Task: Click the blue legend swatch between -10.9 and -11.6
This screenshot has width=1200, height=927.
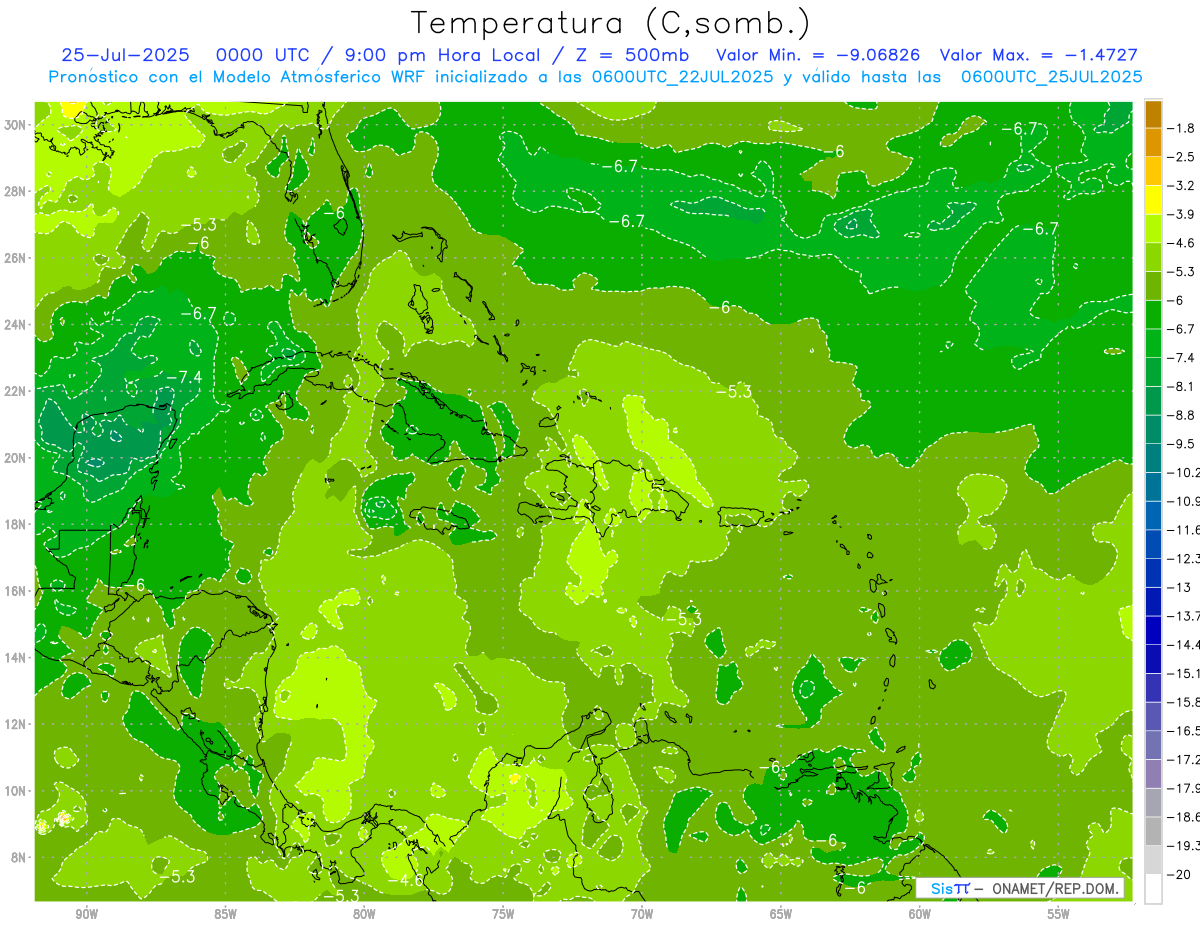Action: tap(1153, 515)
